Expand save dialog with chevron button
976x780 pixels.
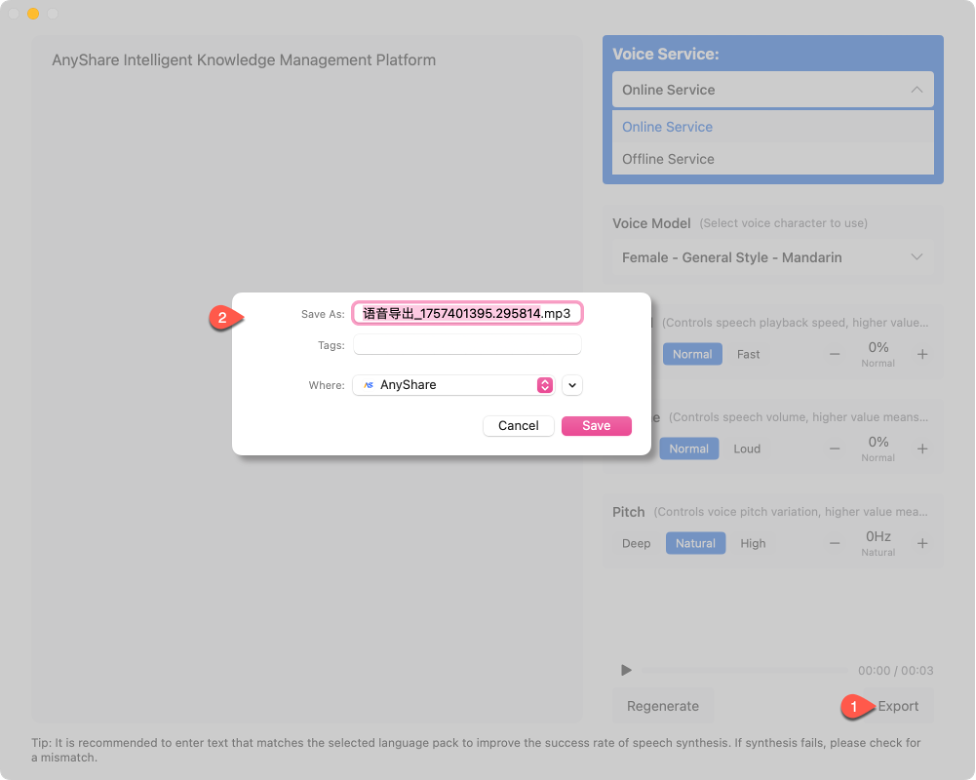click(x=572, y=385)
